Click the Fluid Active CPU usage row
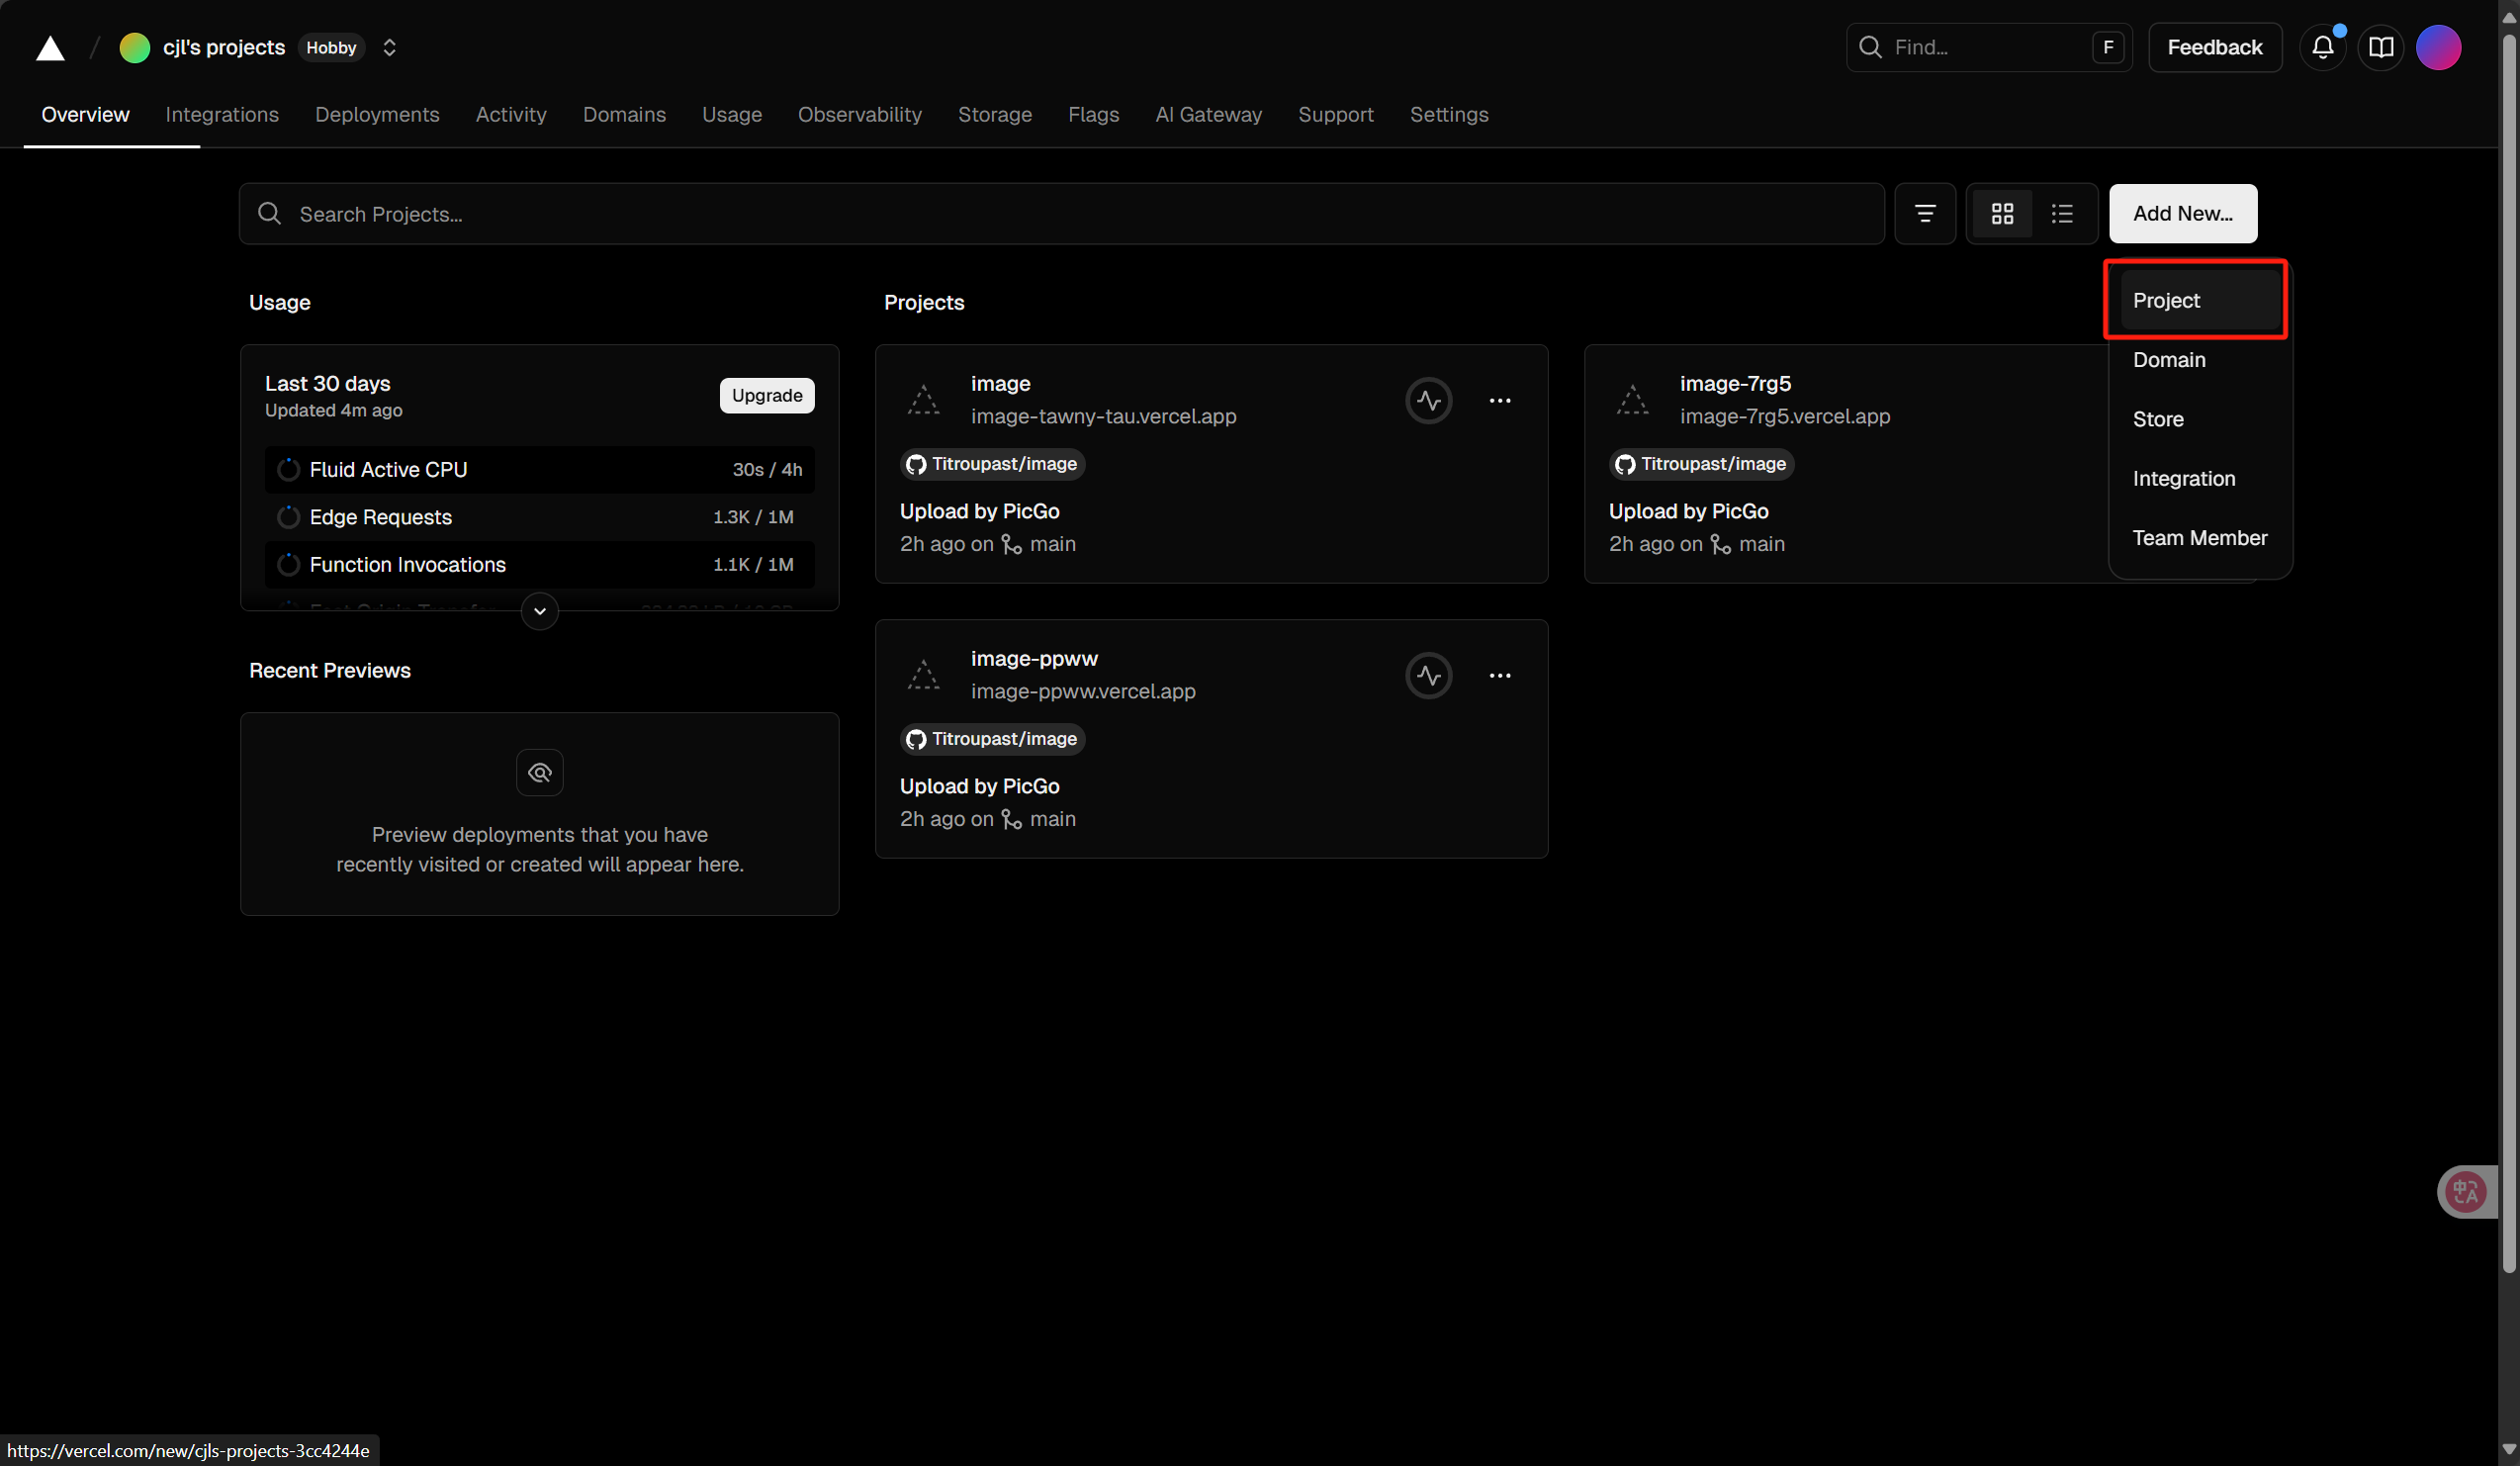Image resolution: width=2520 pixels, height=1466 pixels. pos(539,469)
